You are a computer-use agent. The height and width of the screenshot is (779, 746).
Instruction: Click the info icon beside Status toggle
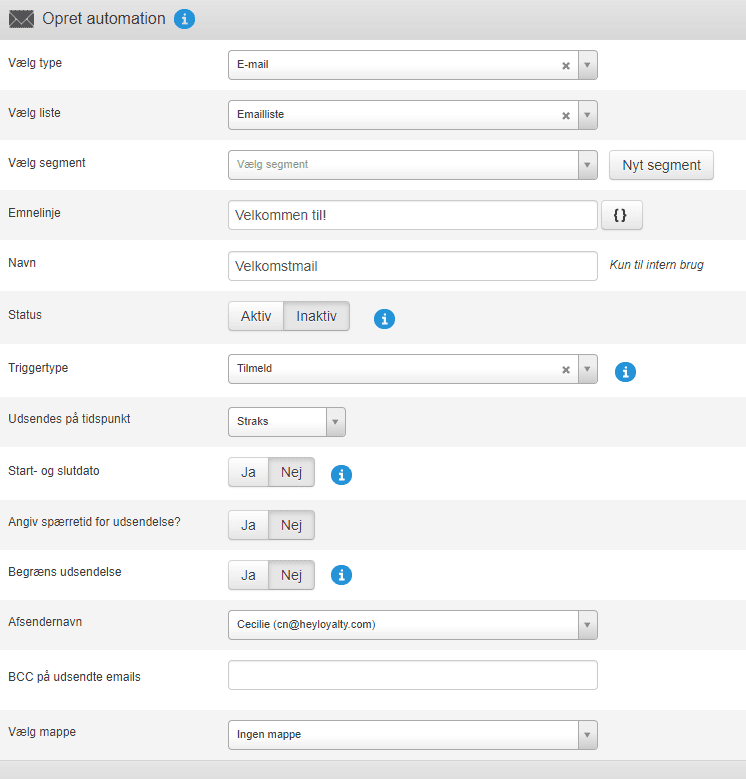pos(384,319)
